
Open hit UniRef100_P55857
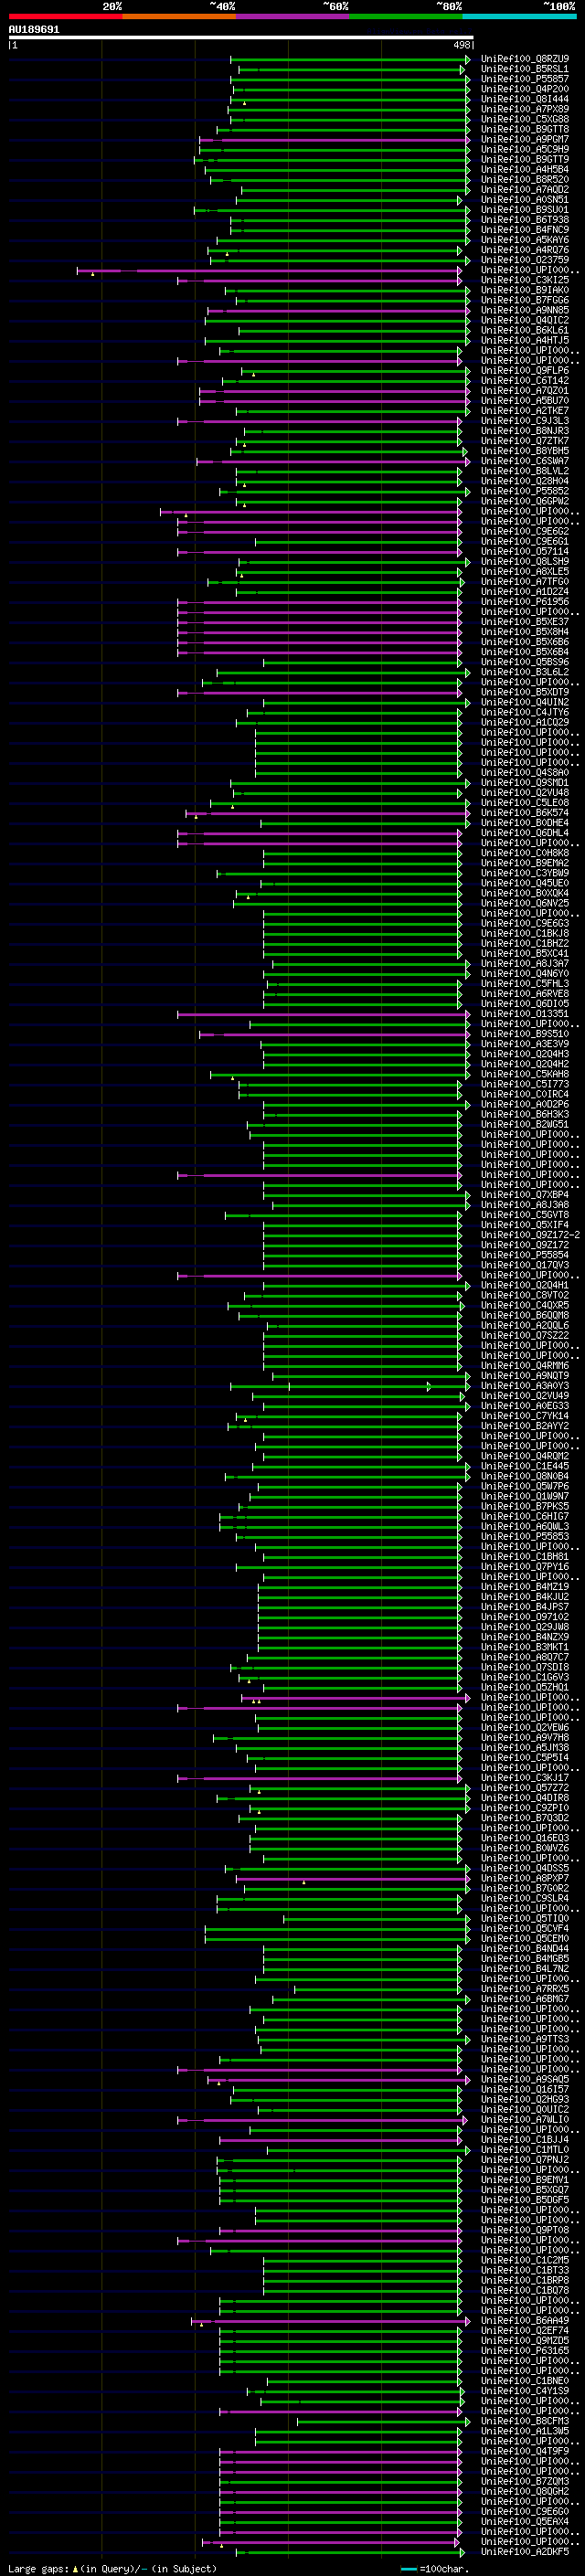524,79
